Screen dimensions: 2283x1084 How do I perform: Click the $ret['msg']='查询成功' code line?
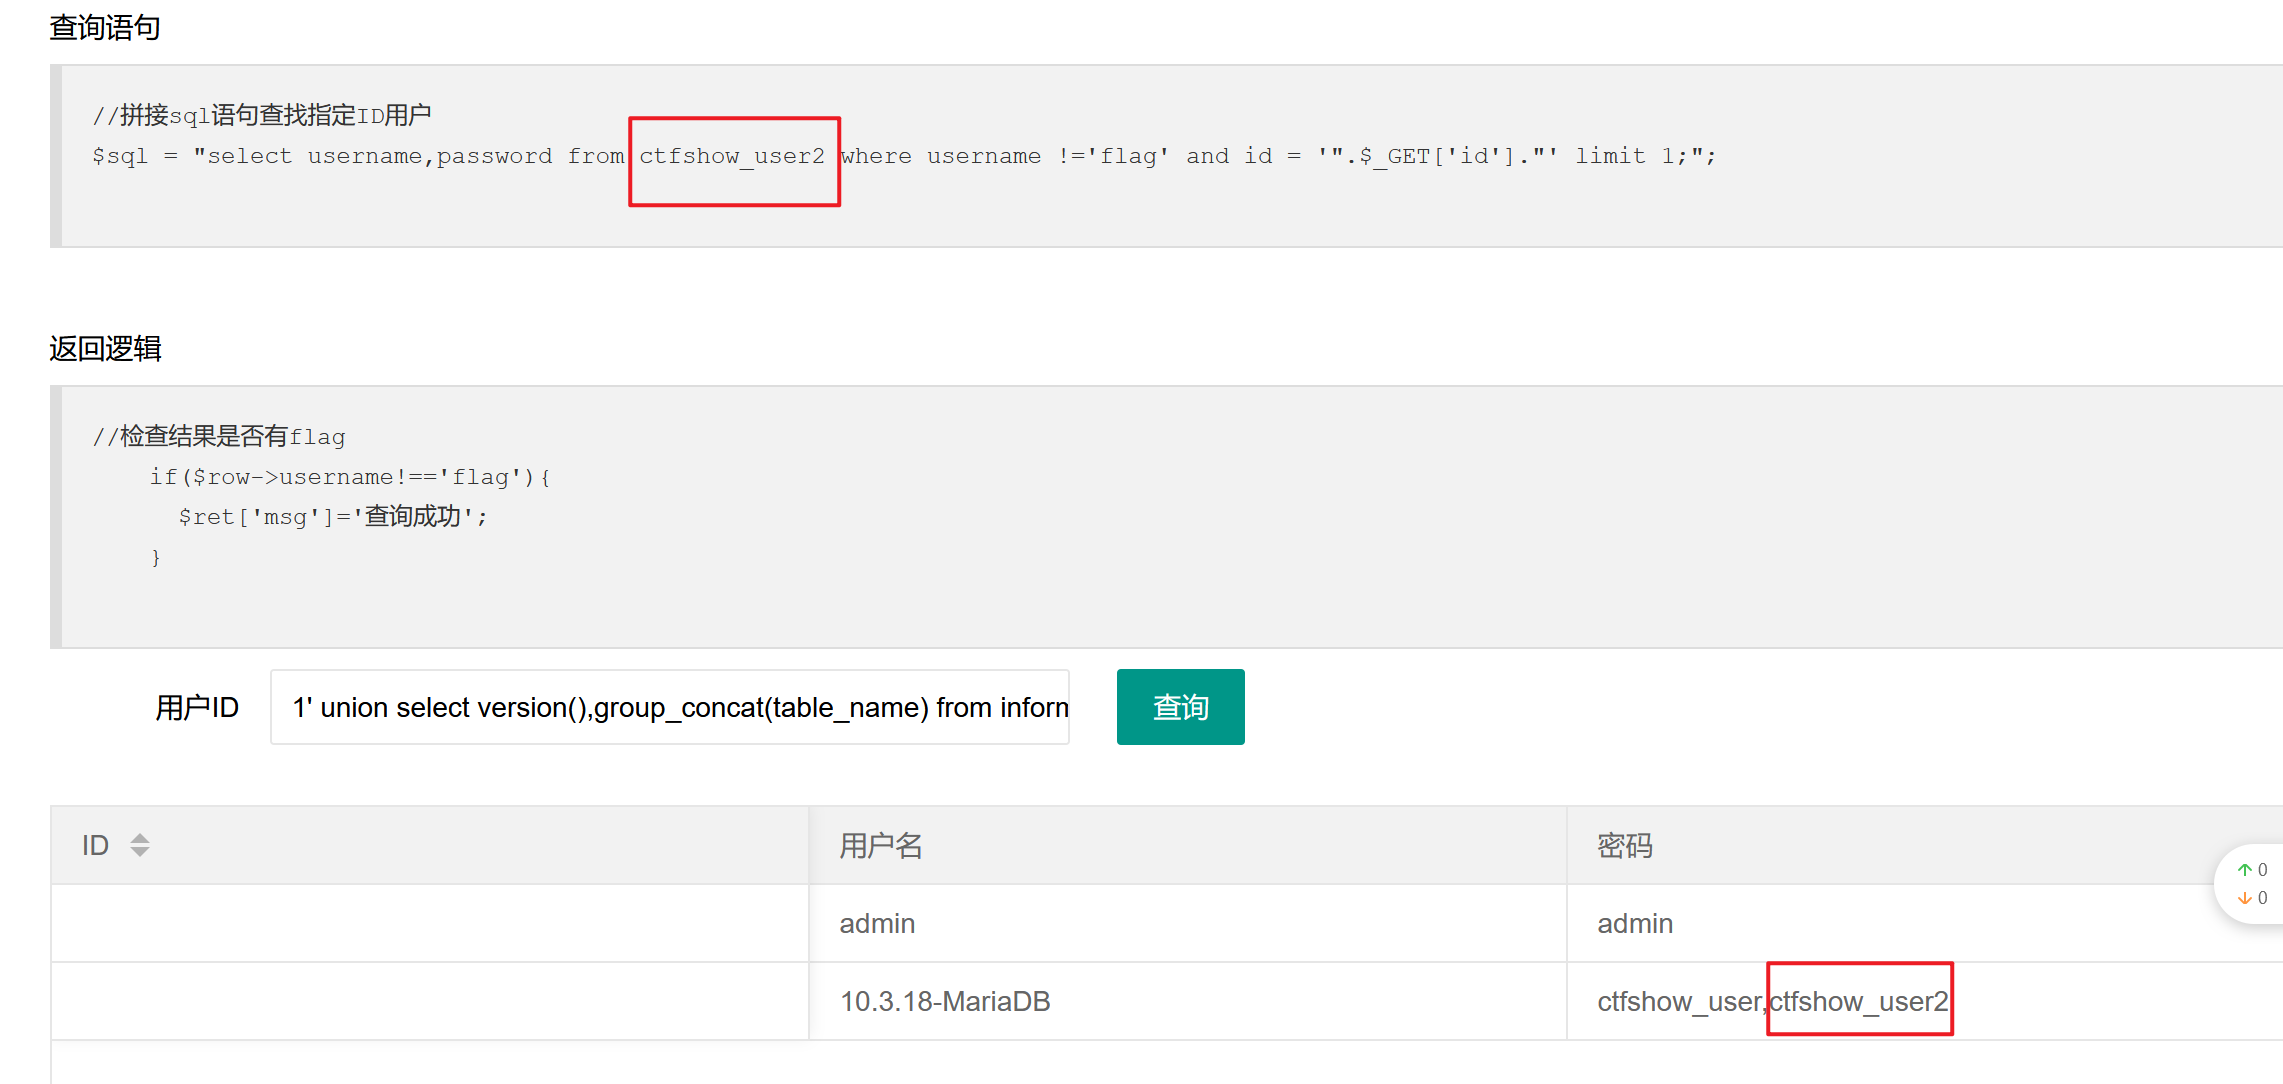(x=332, y=517)
